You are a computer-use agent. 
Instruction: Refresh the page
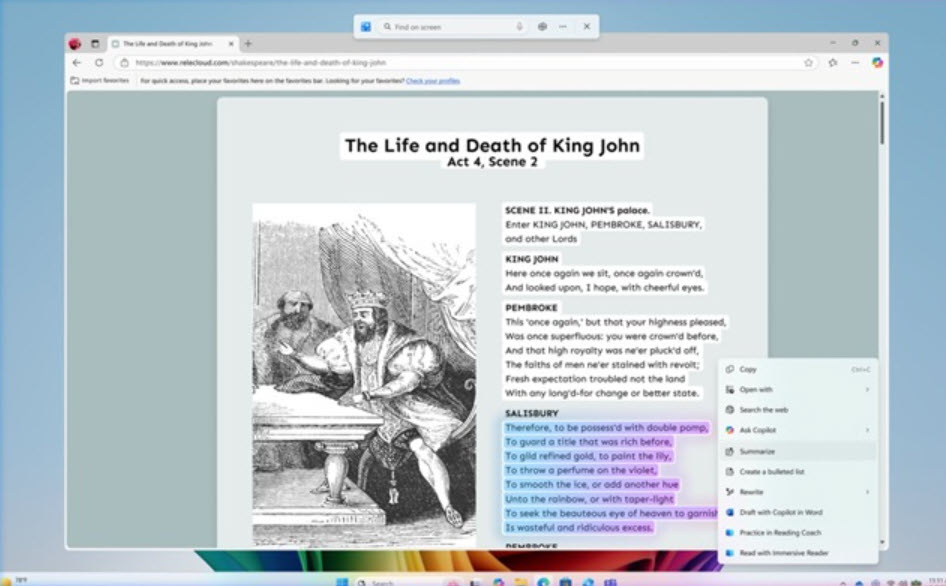point(99,63)
